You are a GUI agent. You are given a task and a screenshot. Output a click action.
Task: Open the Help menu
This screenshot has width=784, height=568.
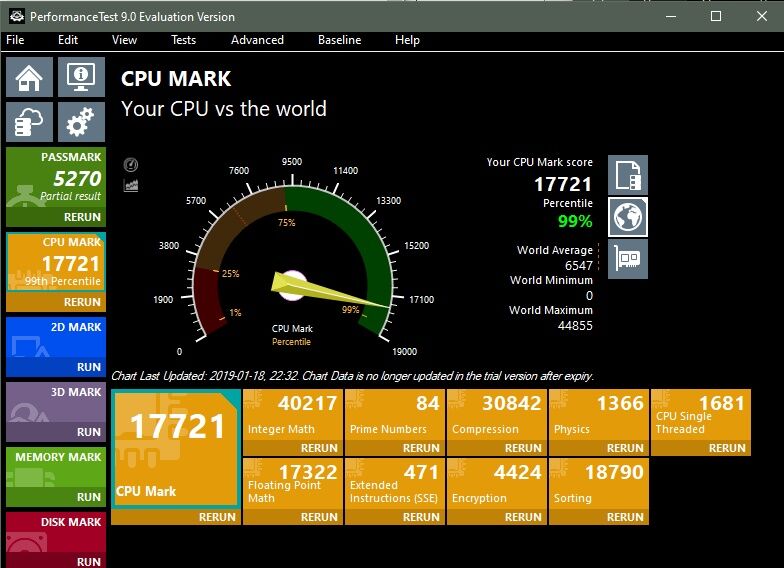click(408, 40)
